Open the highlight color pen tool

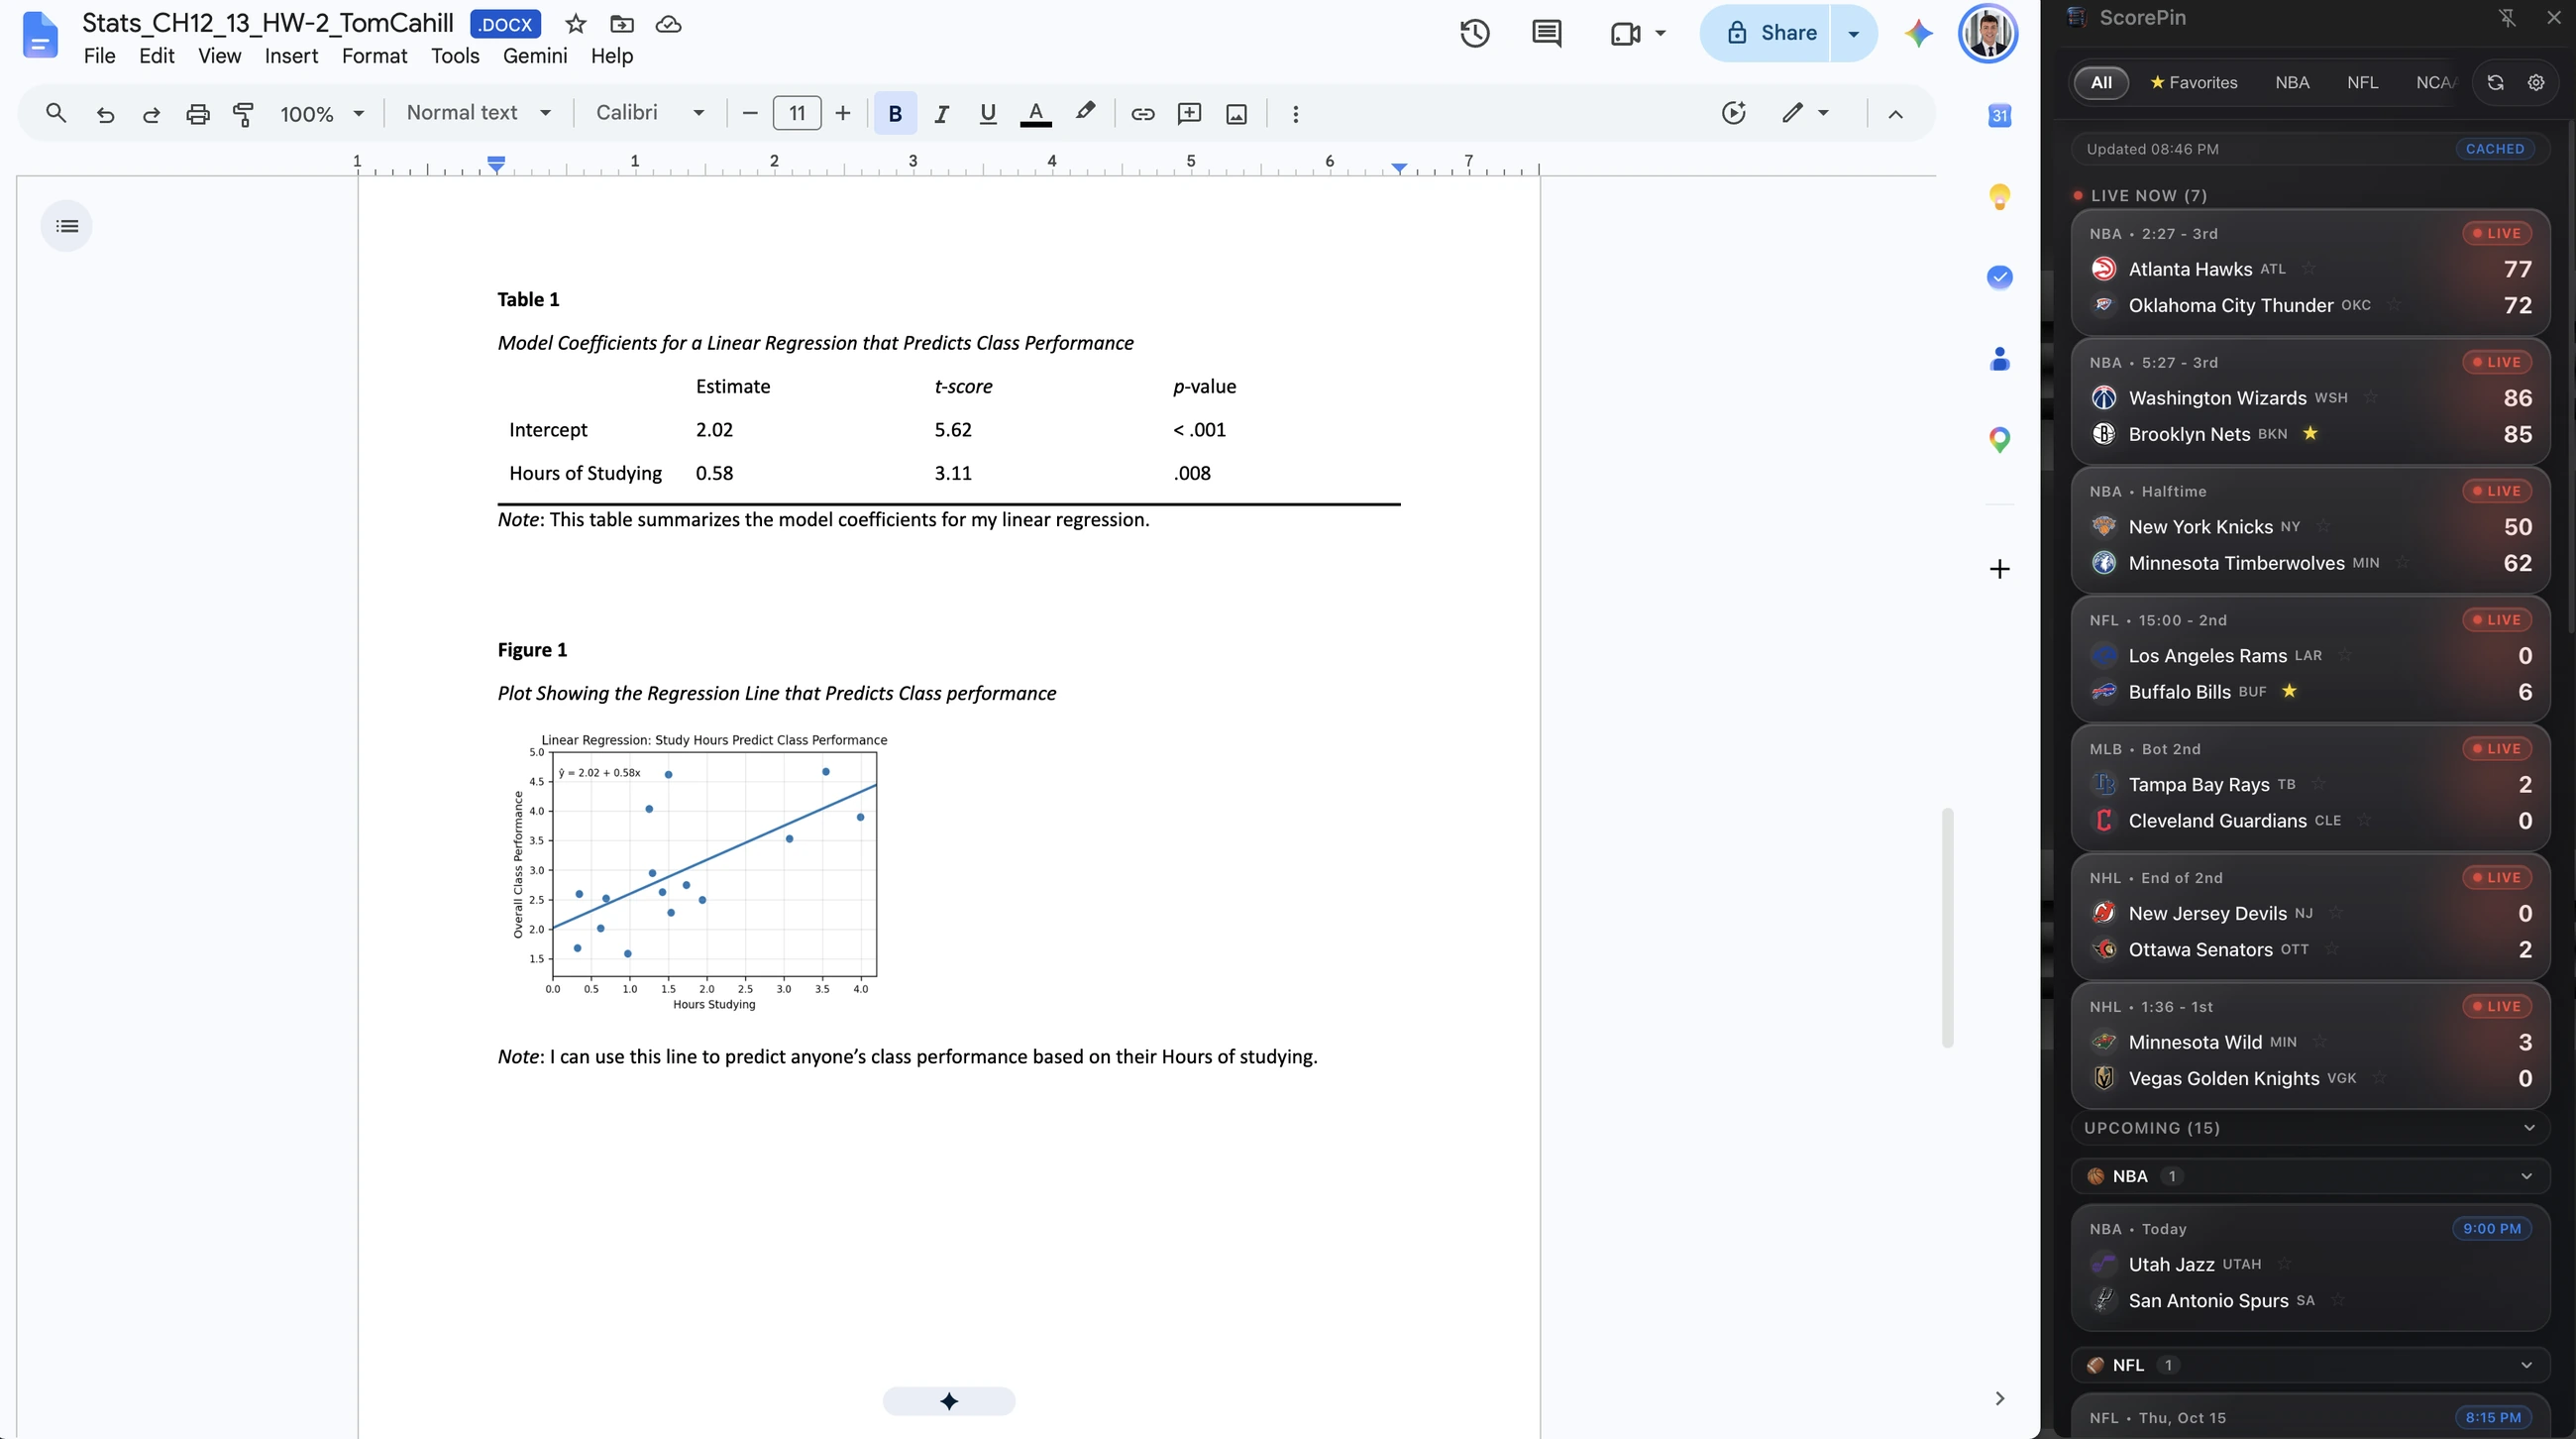tap(1085, 112)
